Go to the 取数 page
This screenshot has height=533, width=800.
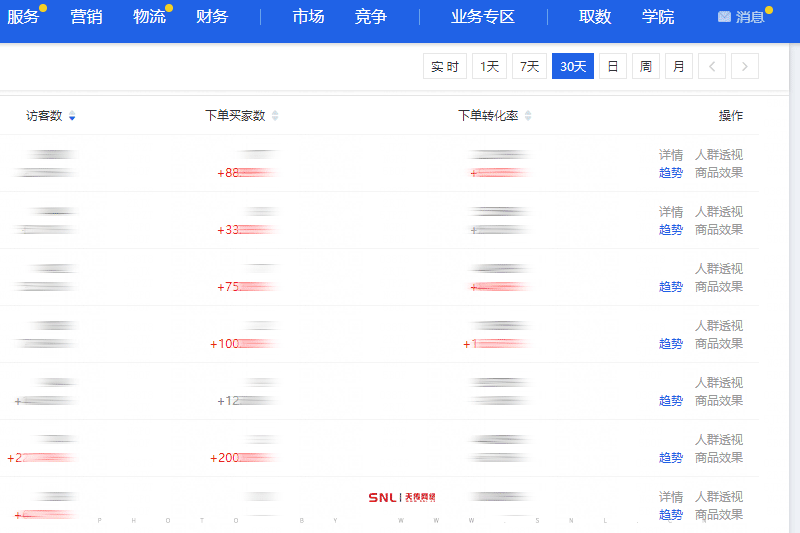pyautogui.click(x=595, y=17)
